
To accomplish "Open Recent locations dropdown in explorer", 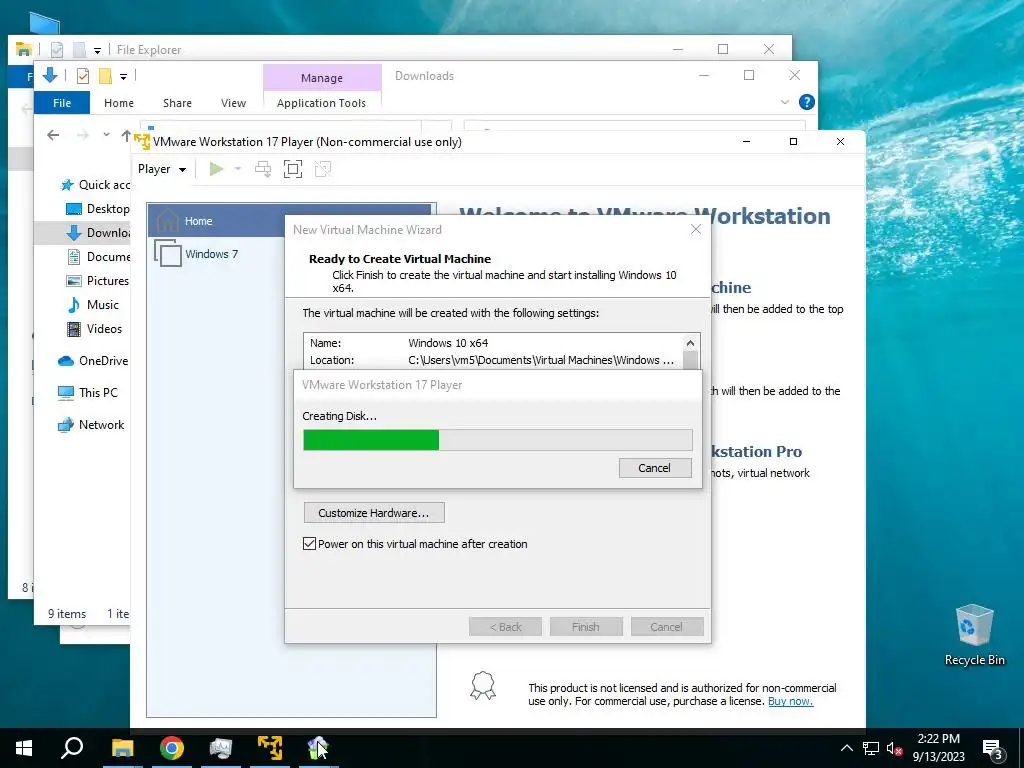I will (106, 135).
